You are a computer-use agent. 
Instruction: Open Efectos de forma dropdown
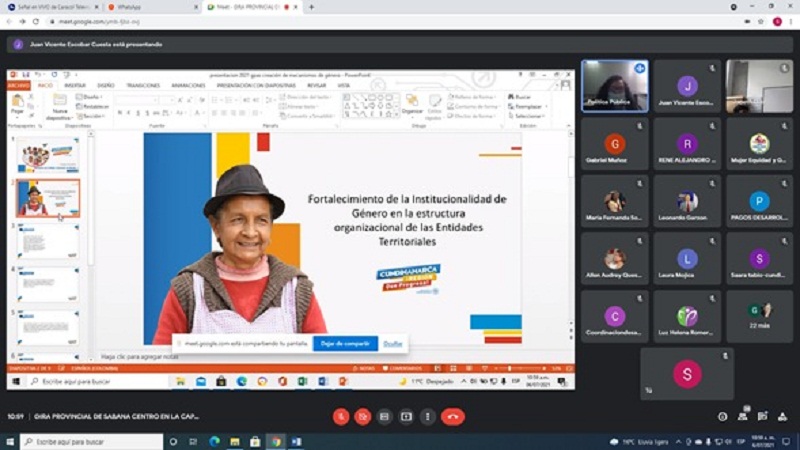(x=472, y=116)
